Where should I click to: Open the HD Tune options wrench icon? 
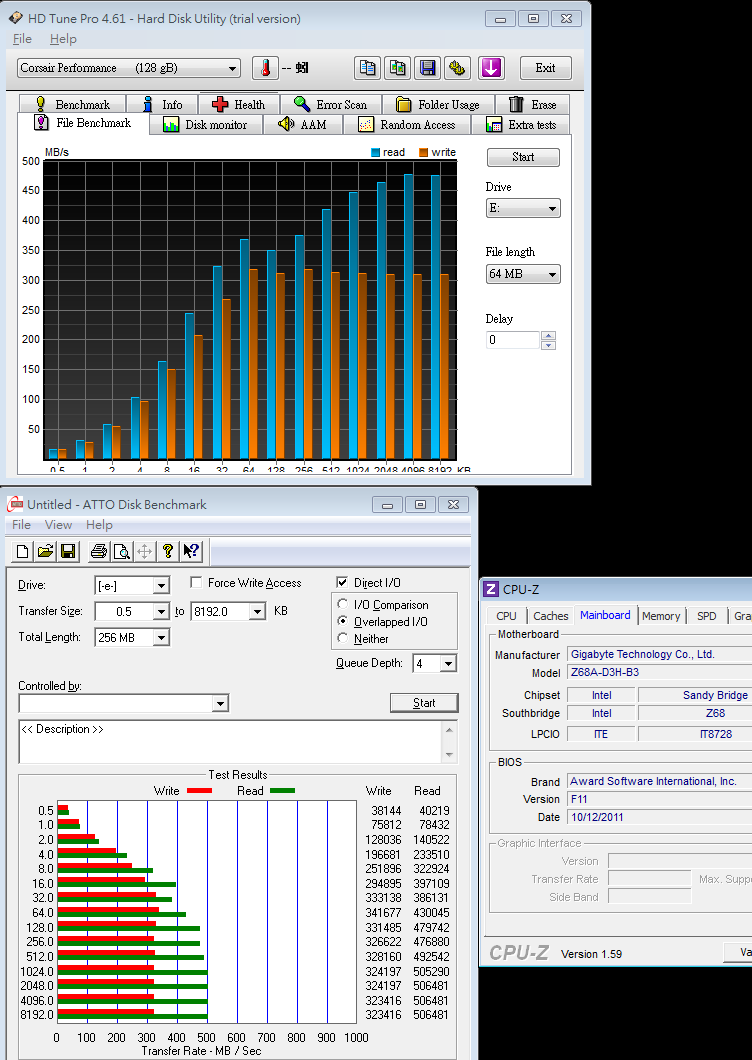(458, 68)
